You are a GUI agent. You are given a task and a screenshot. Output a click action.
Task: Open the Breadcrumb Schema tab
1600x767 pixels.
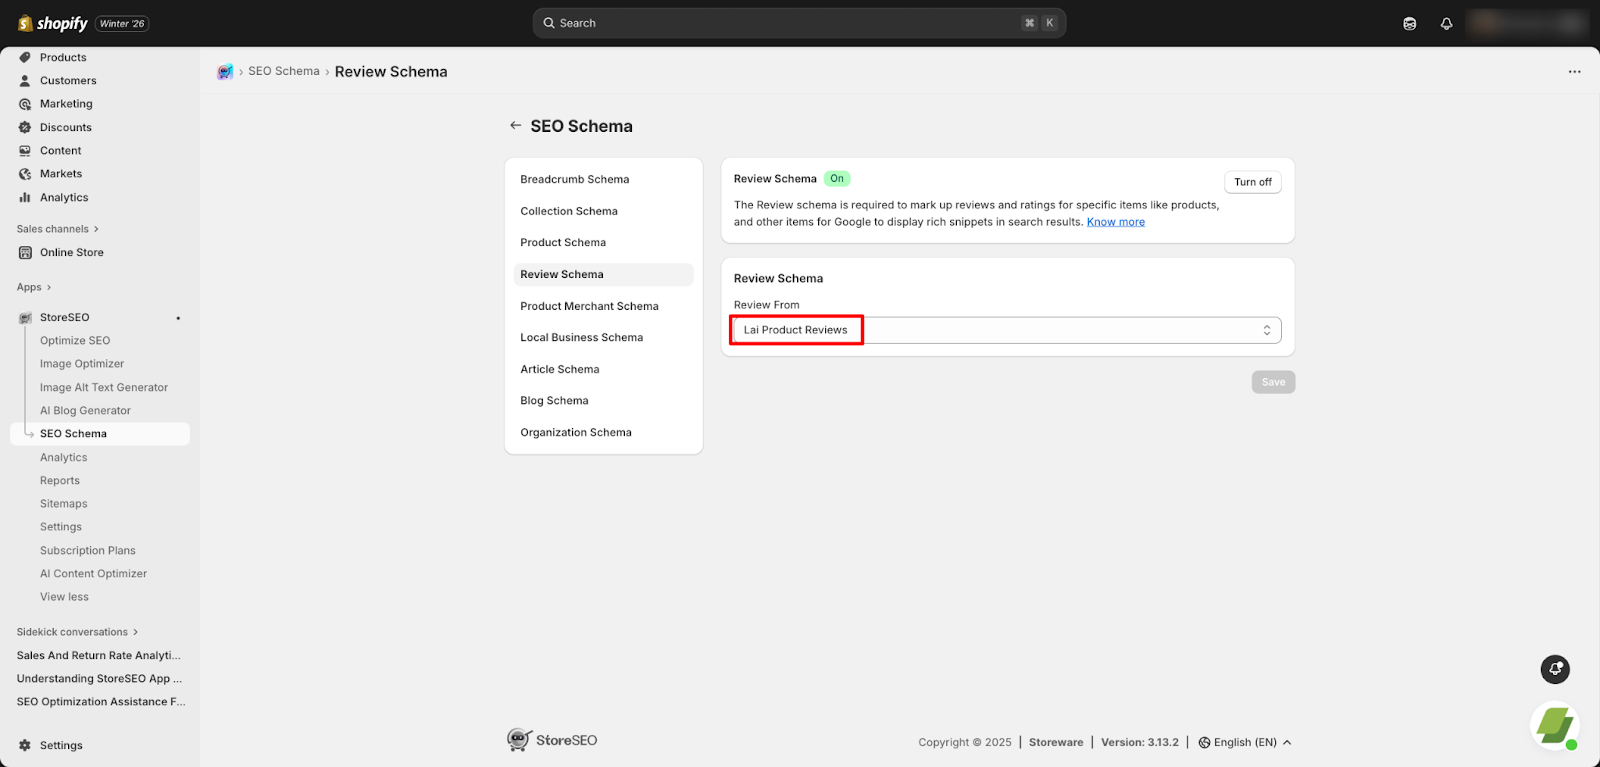(603, 179)
